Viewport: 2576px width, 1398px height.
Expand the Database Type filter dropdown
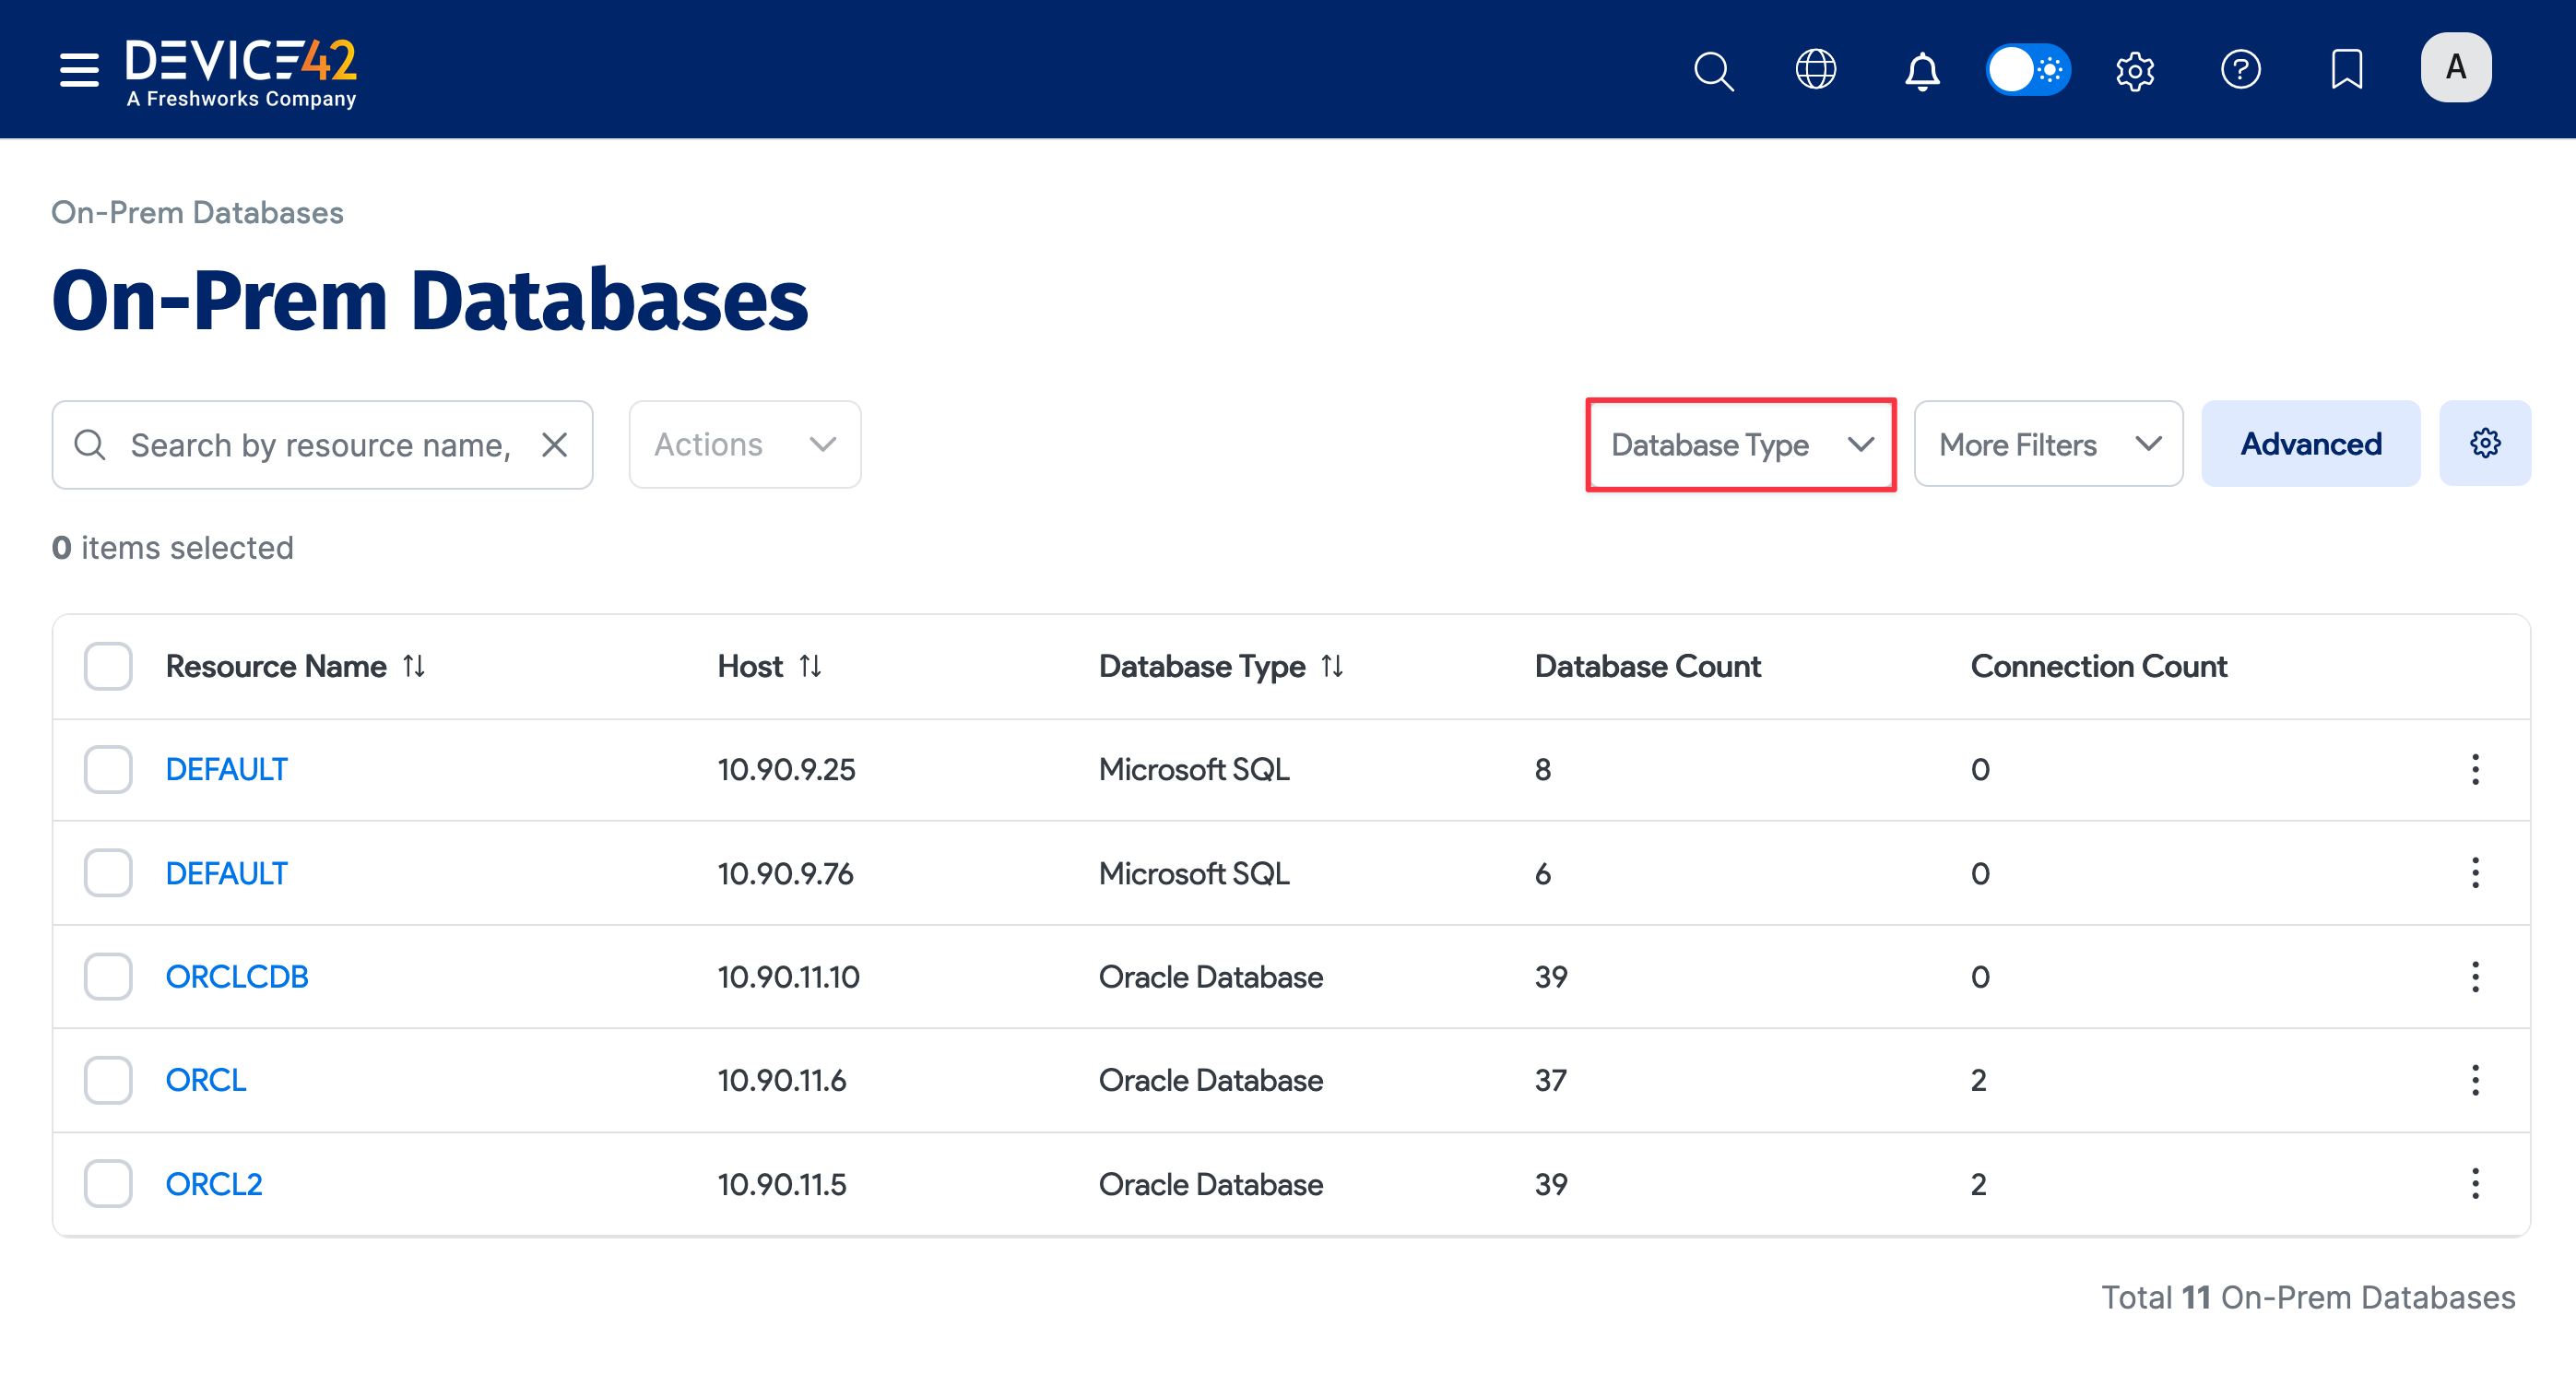(x=1740, y=444)
